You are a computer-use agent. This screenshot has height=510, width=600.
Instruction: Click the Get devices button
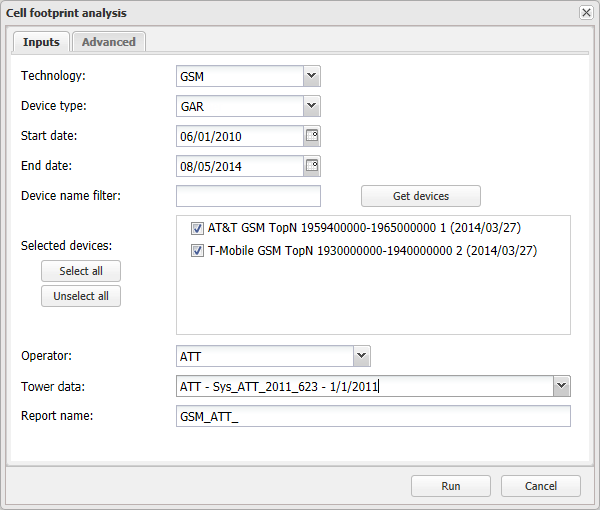tap(420, 196)
